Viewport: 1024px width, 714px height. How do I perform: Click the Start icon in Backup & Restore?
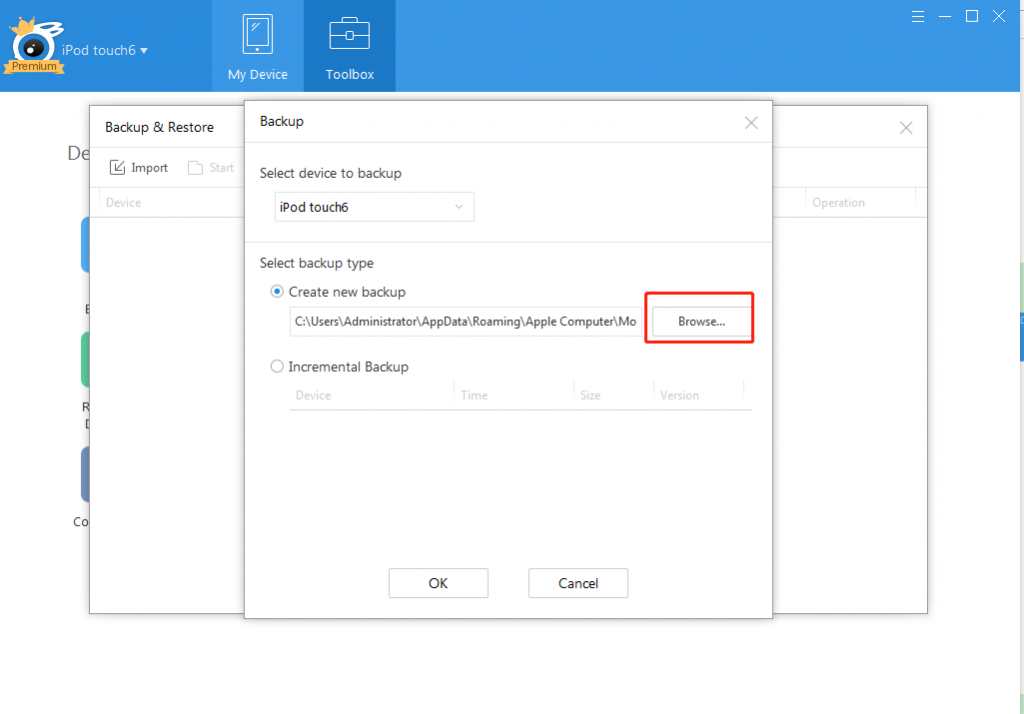[196, 168]
